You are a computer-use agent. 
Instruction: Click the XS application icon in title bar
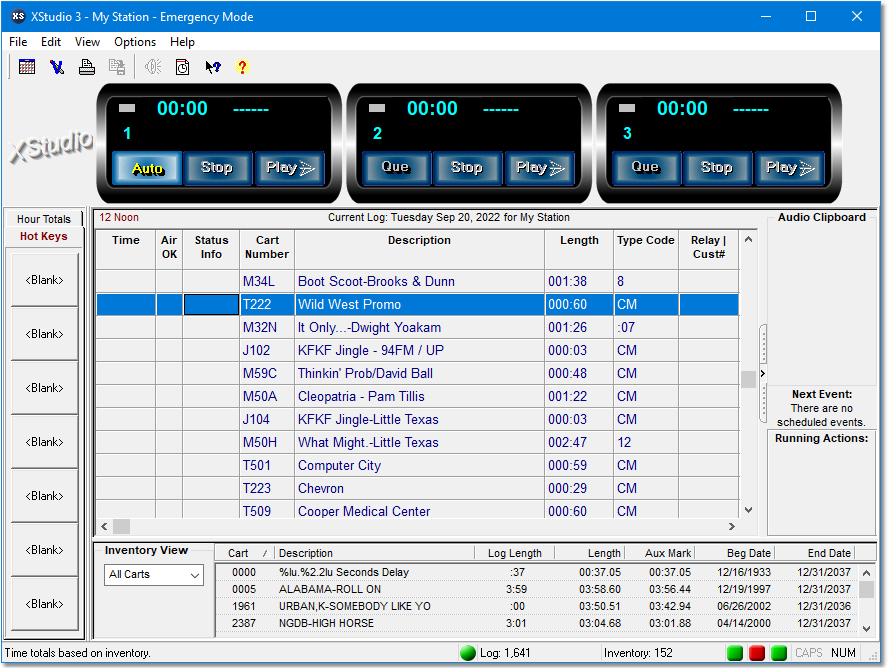(18, 16)
